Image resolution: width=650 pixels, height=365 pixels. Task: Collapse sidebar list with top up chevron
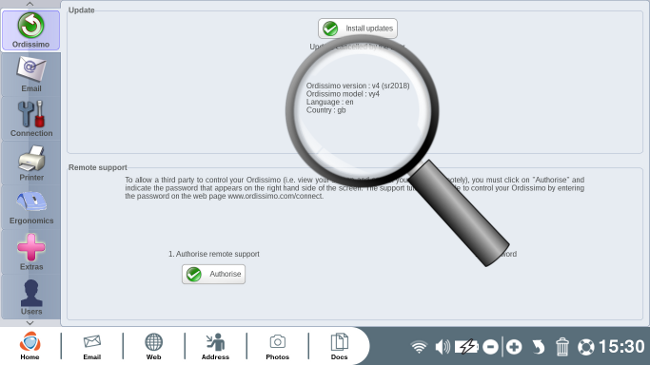pyautogui.click(x=30, y=4)
